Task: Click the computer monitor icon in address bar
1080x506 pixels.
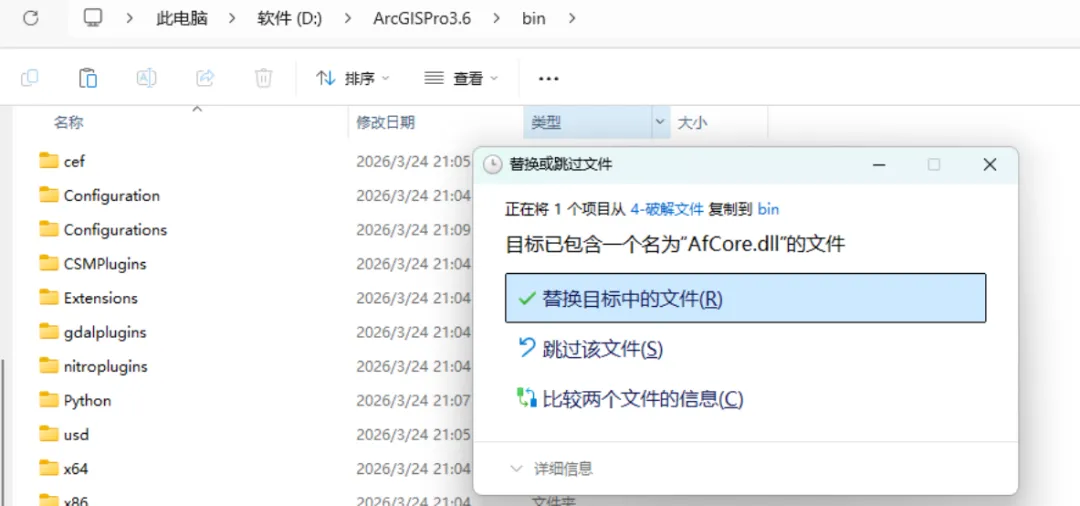Action: click(x=93, y=18)
